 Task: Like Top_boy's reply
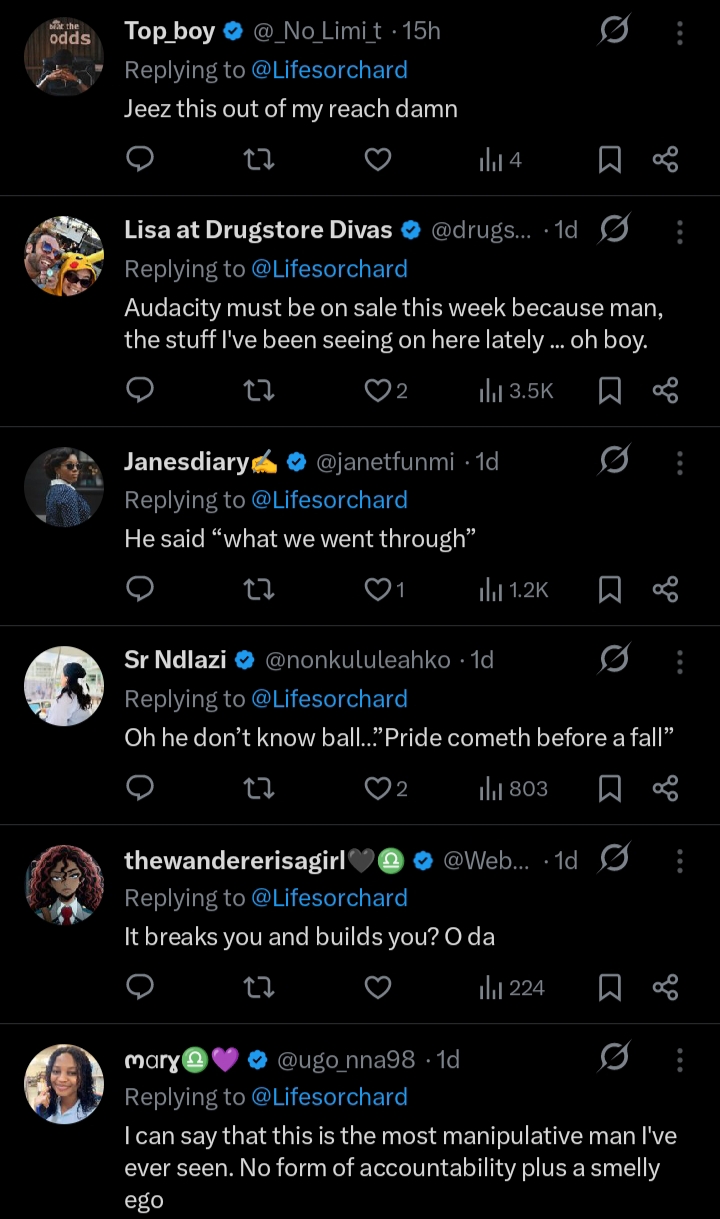click(377, 159)
